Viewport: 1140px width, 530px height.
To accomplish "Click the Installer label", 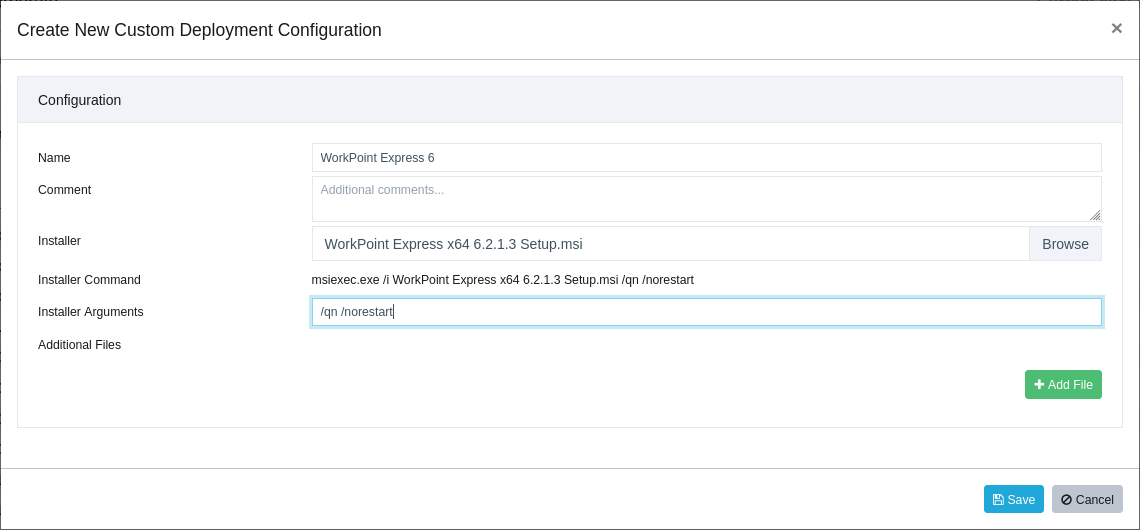I will point(60,241).
